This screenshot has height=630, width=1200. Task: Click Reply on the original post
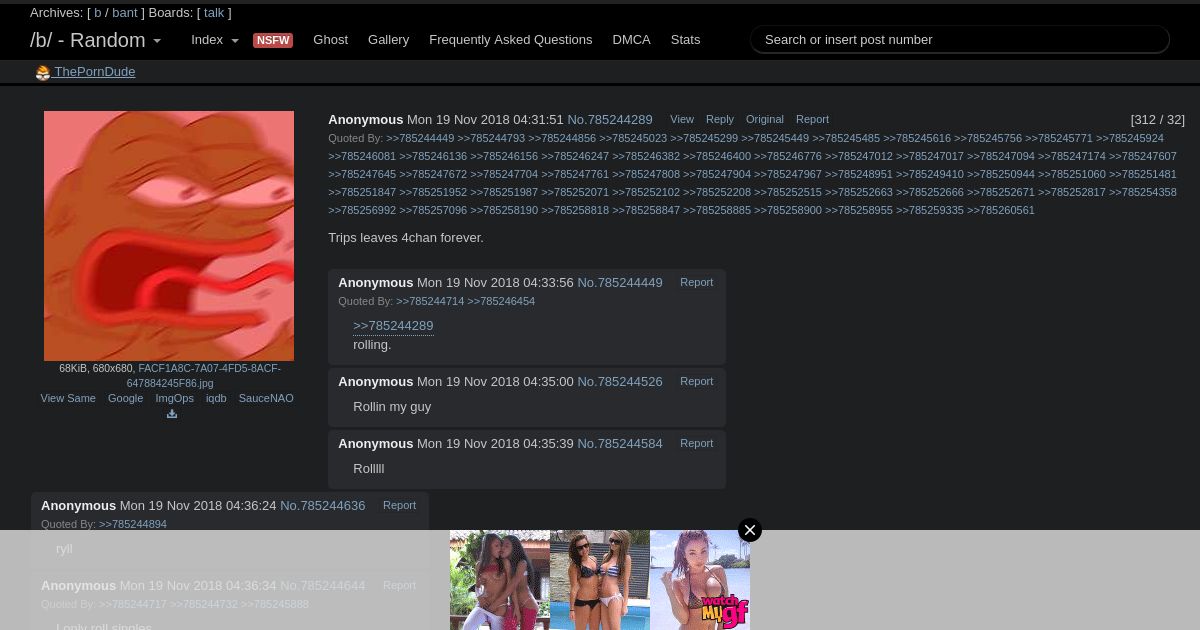719,119
